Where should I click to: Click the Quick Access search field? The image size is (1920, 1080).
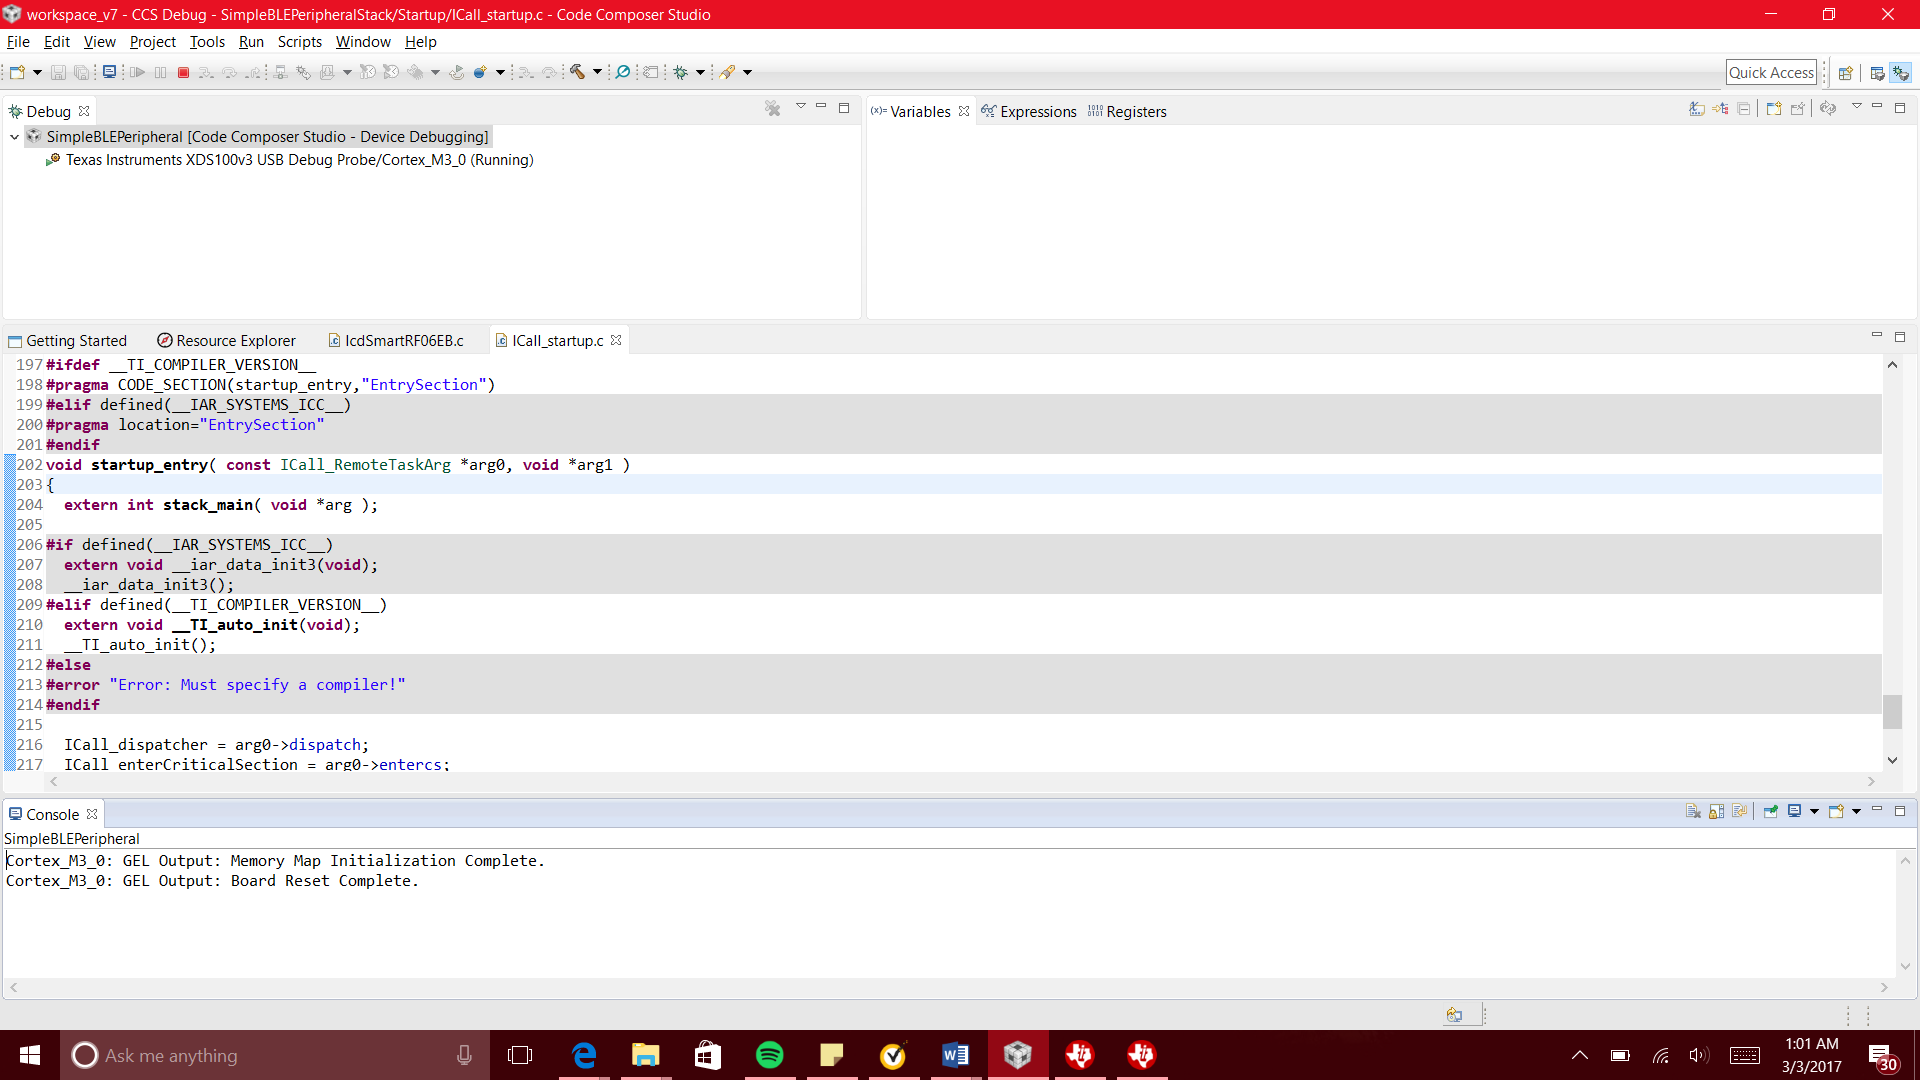click(x=1771, y=72)
